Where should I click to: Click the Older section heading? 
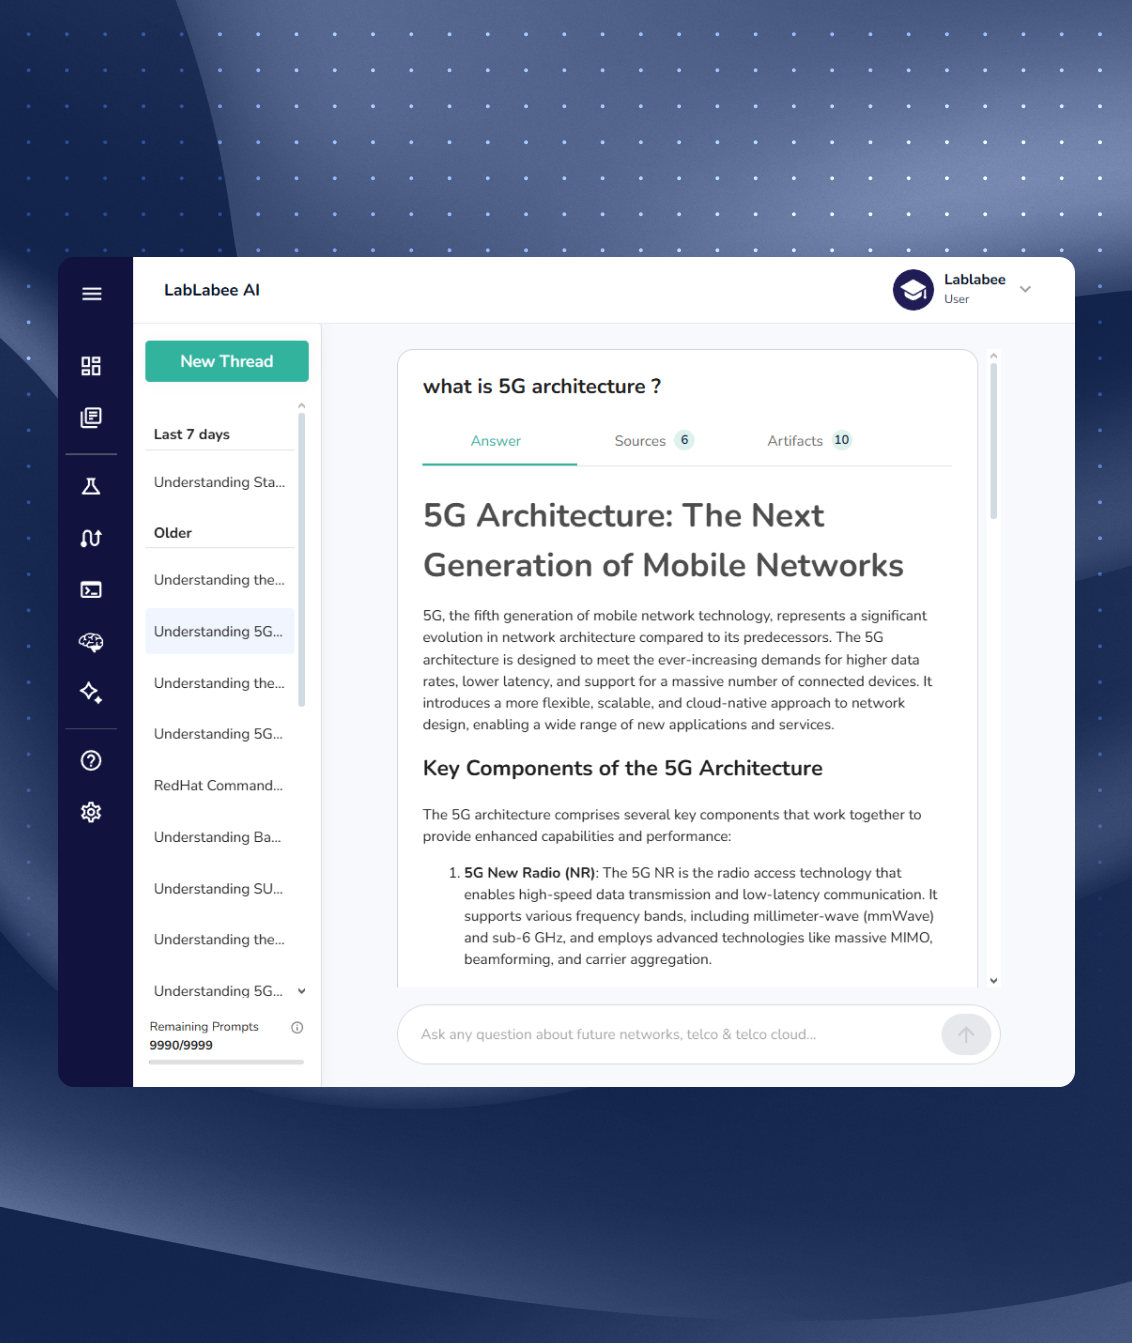[173, 533]
